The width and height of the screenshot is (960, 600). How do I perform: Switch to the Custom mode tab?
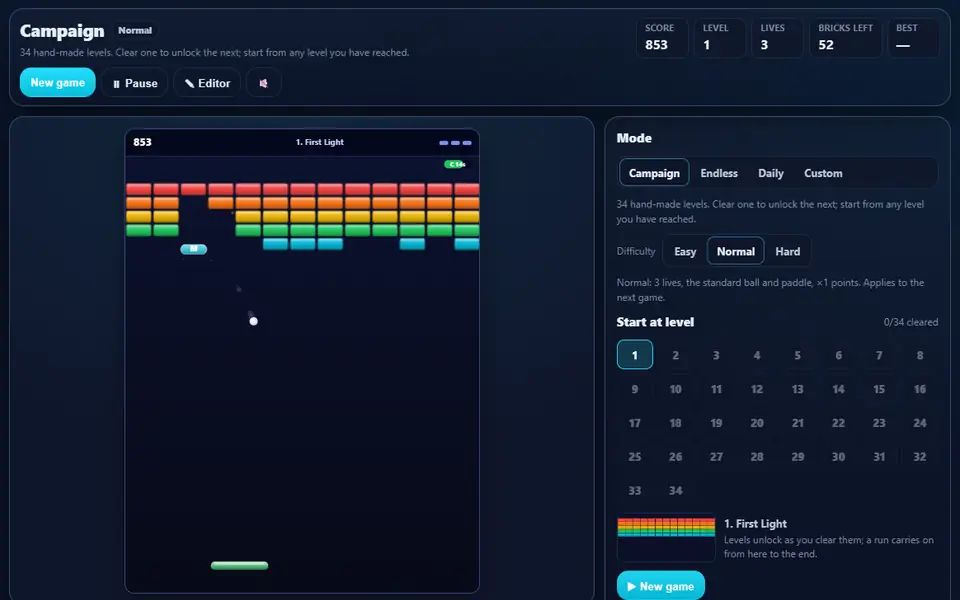coord(823,173)
